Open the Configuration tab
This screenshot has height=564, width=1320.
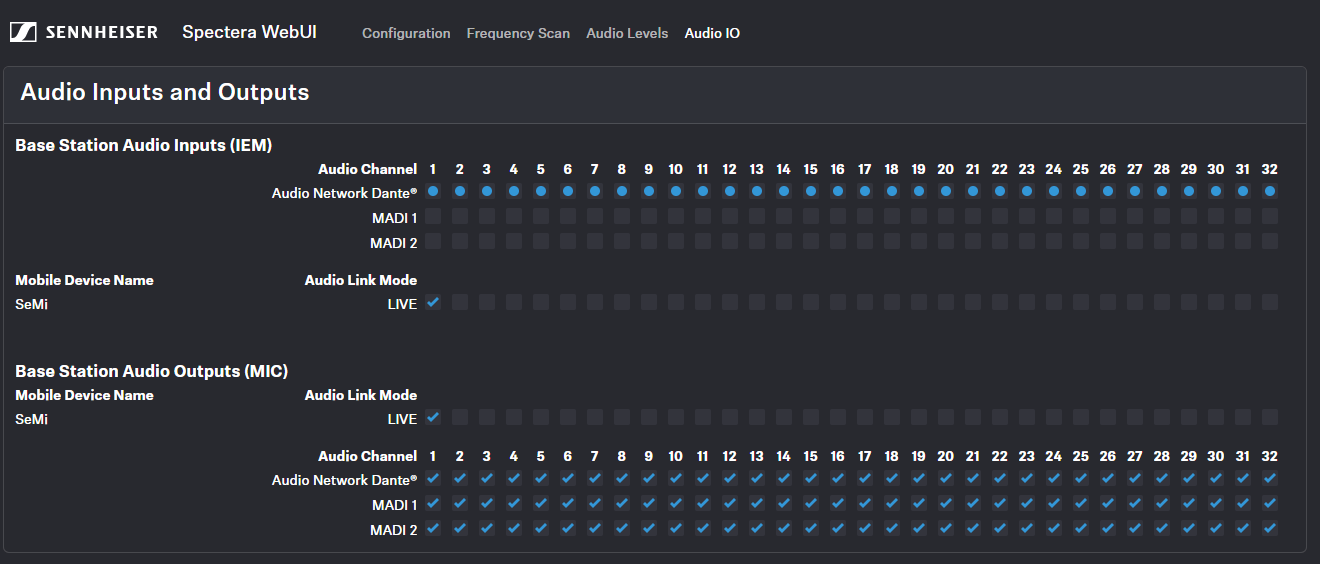click(x=406, y=33)
